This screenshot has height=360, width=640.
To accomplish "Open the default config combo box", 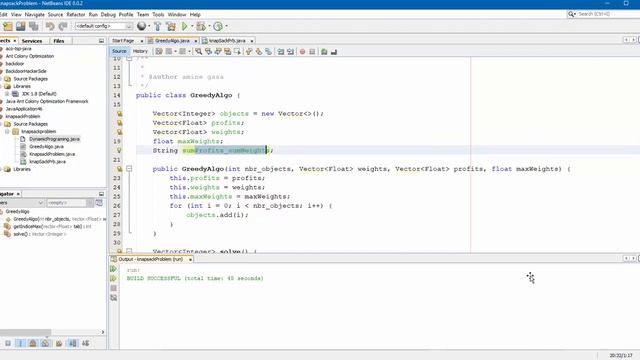I will (103, 26).
